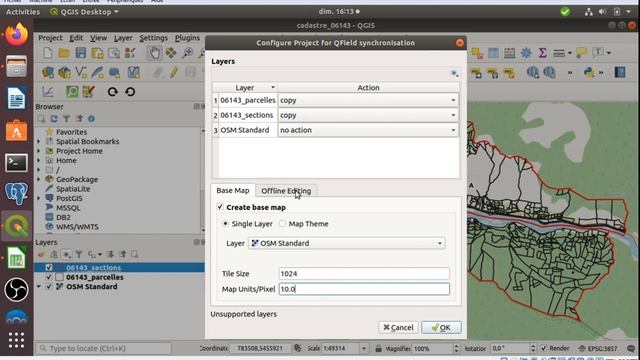Open the Show Applications grid in dock

16,340
